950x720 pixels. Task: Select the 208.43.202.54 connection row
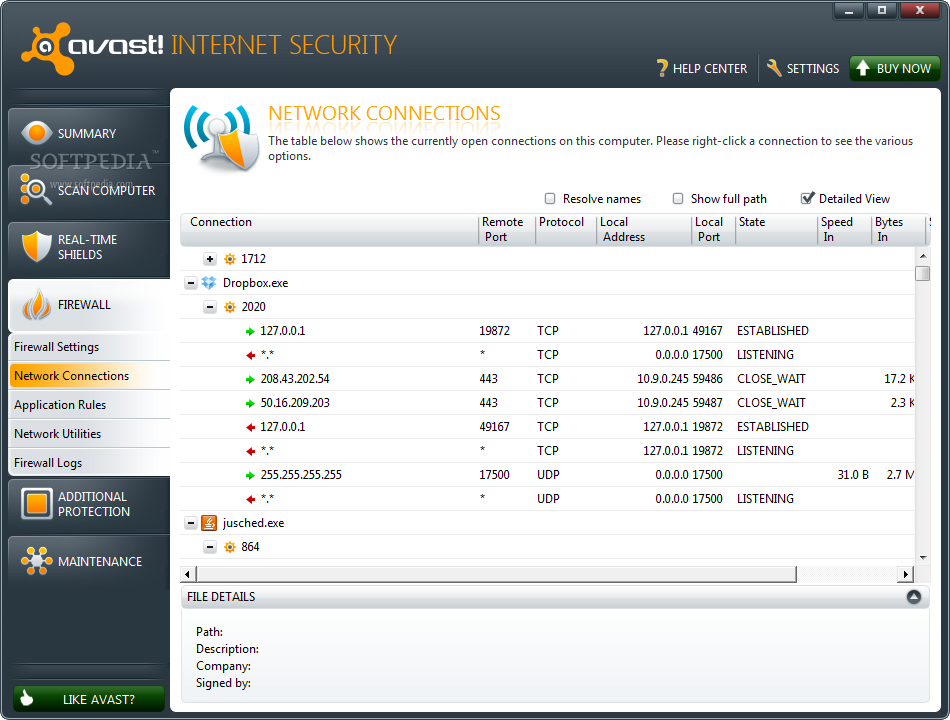coord(547,379)
